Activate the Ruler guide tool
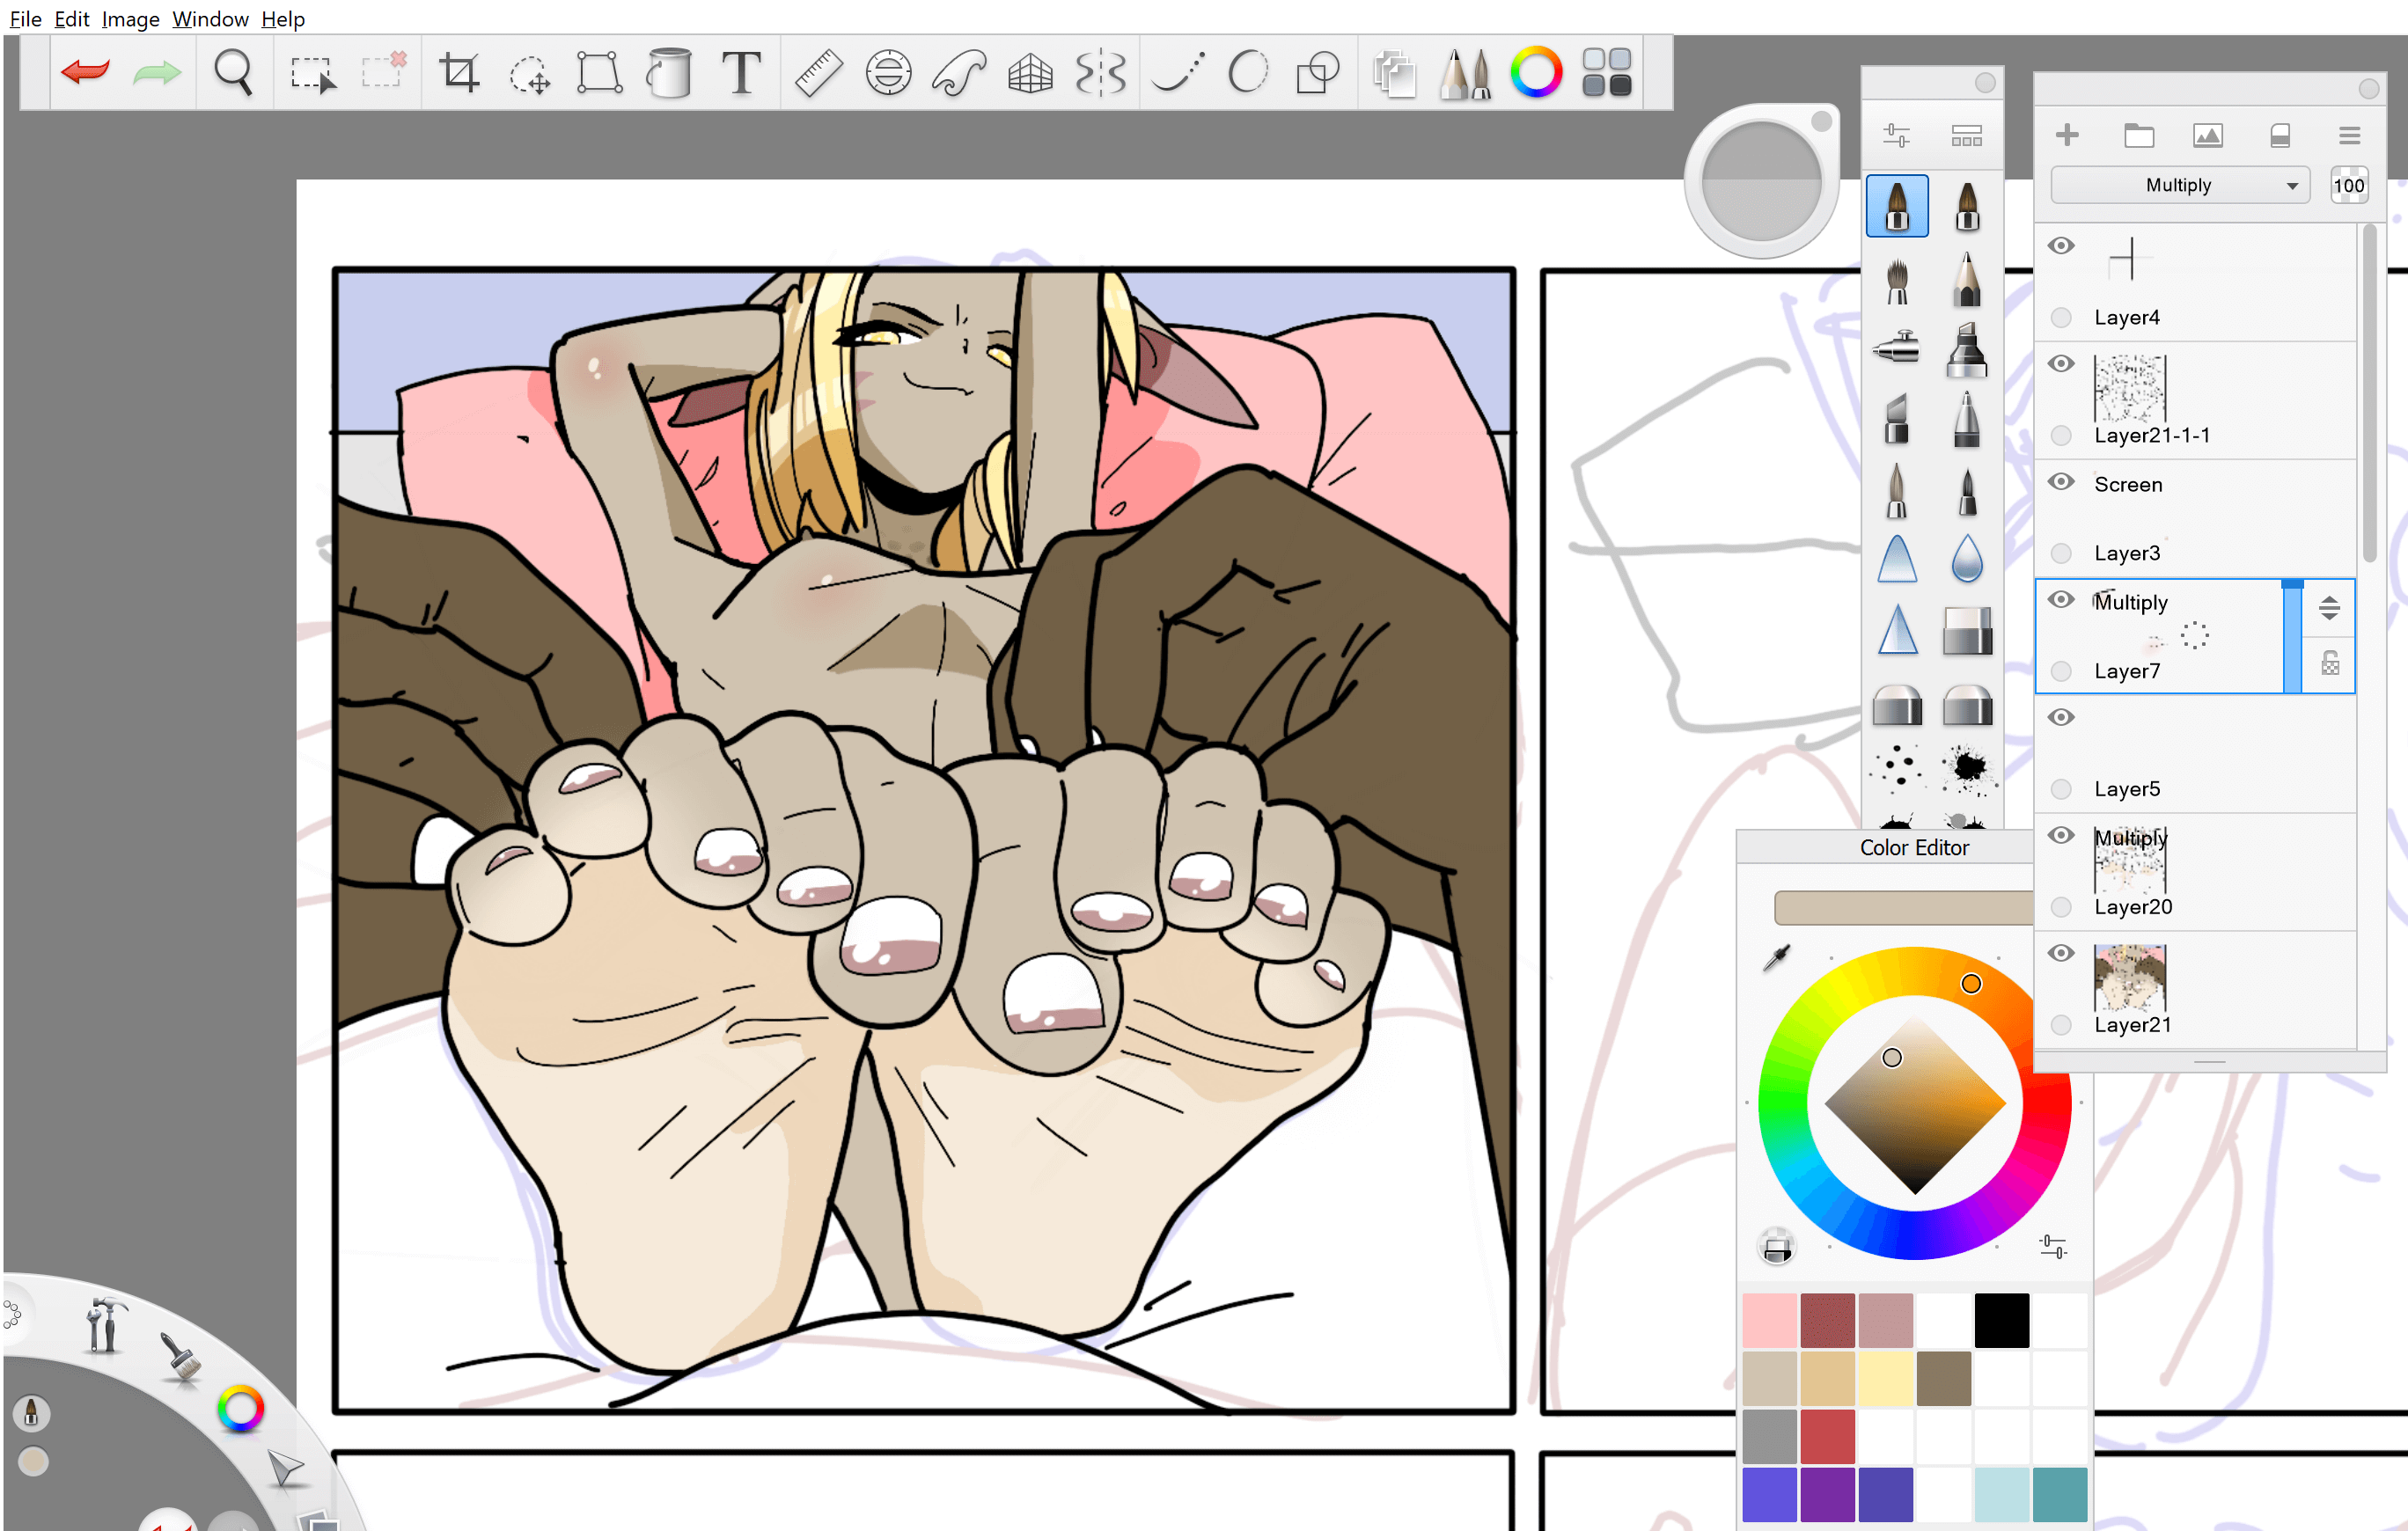 (817, 72)
